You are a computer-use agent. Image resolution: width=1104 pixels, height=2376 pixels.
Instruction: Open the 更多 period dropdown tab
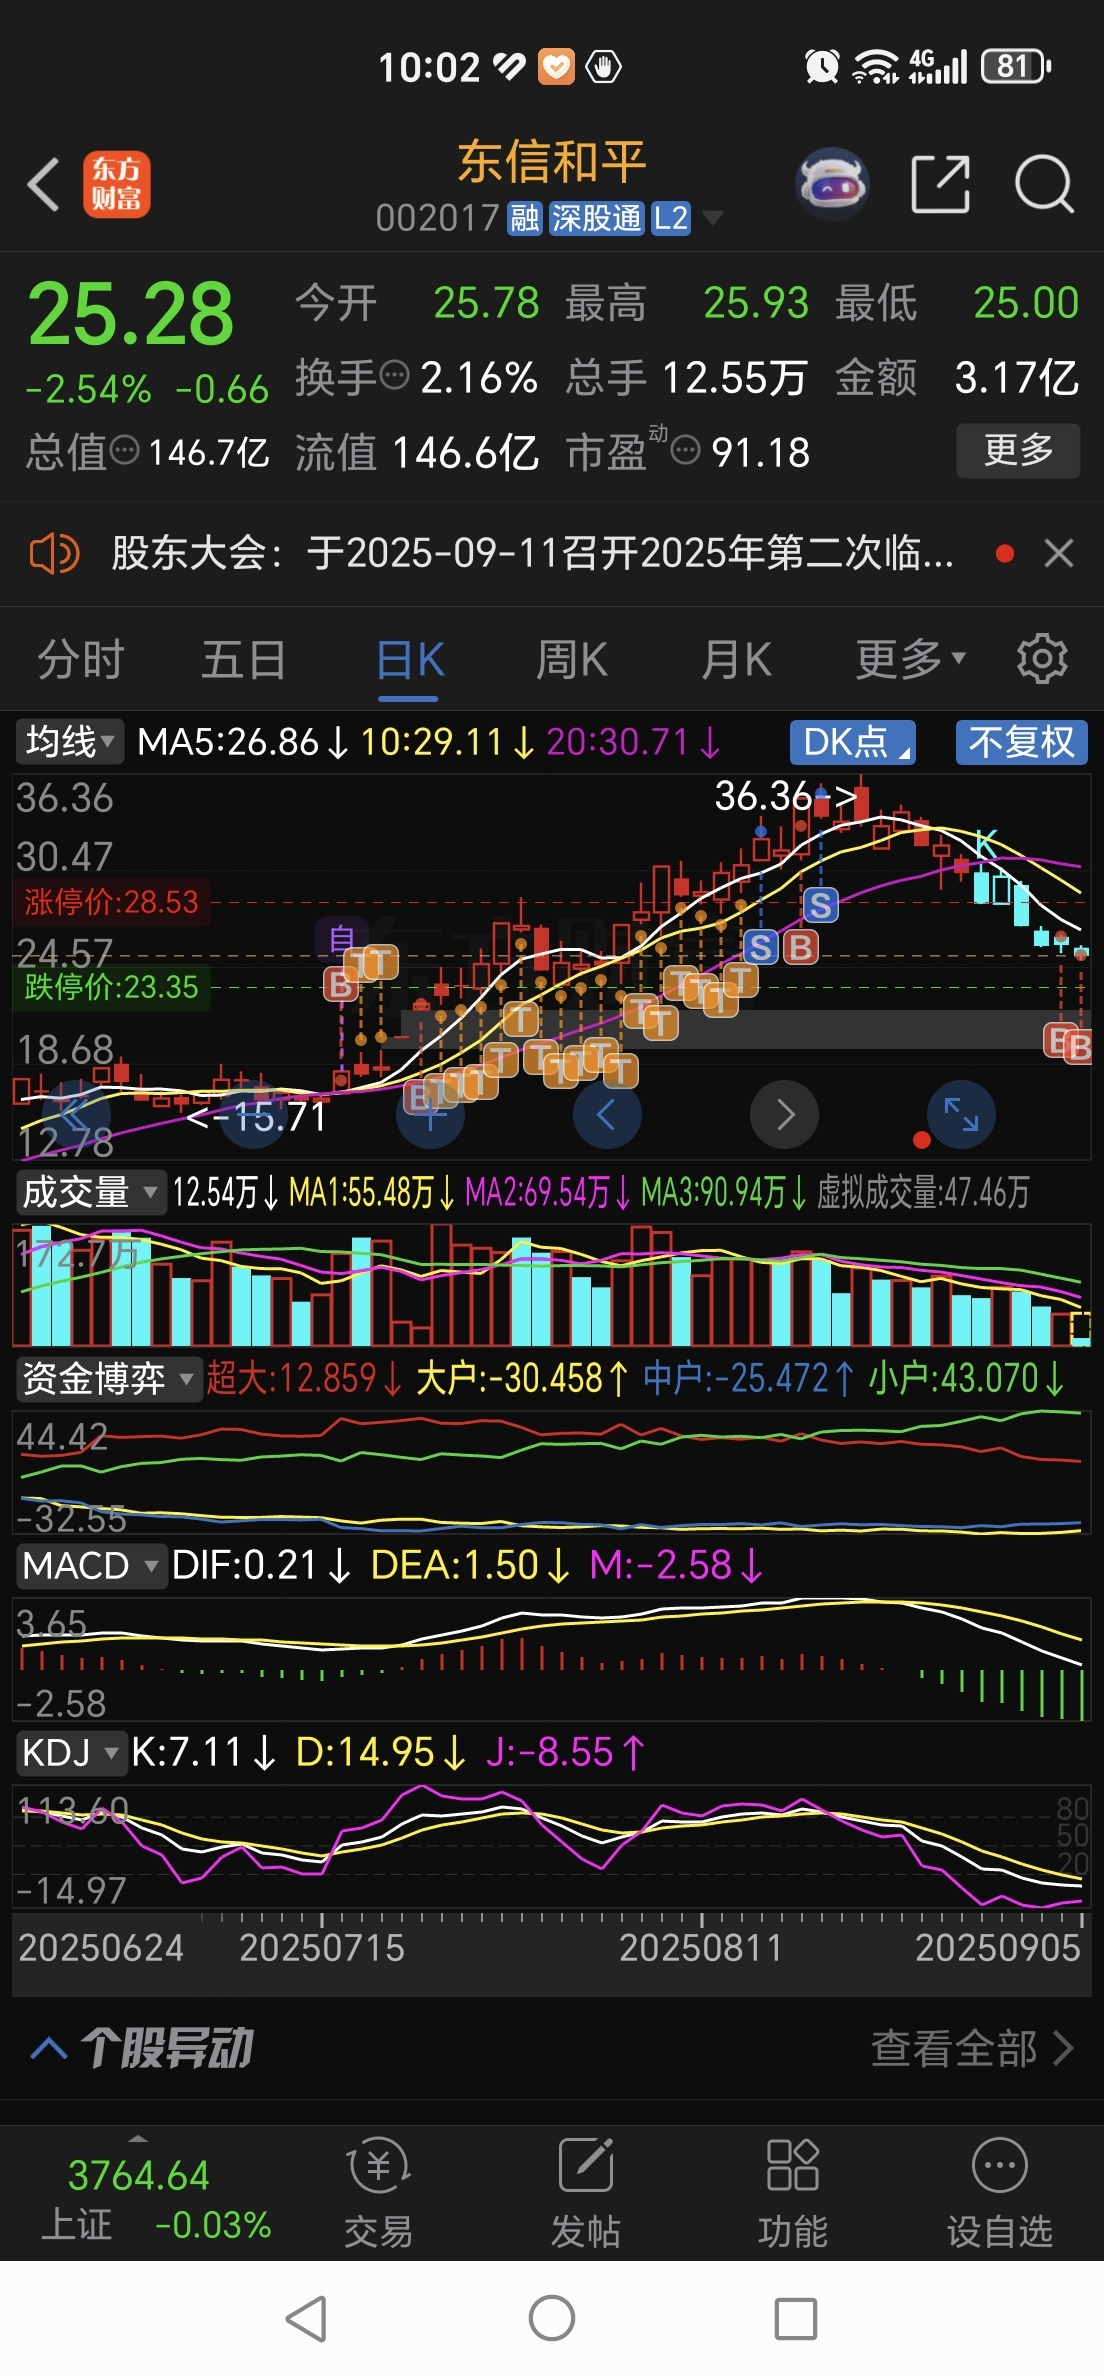click(911, 659)
